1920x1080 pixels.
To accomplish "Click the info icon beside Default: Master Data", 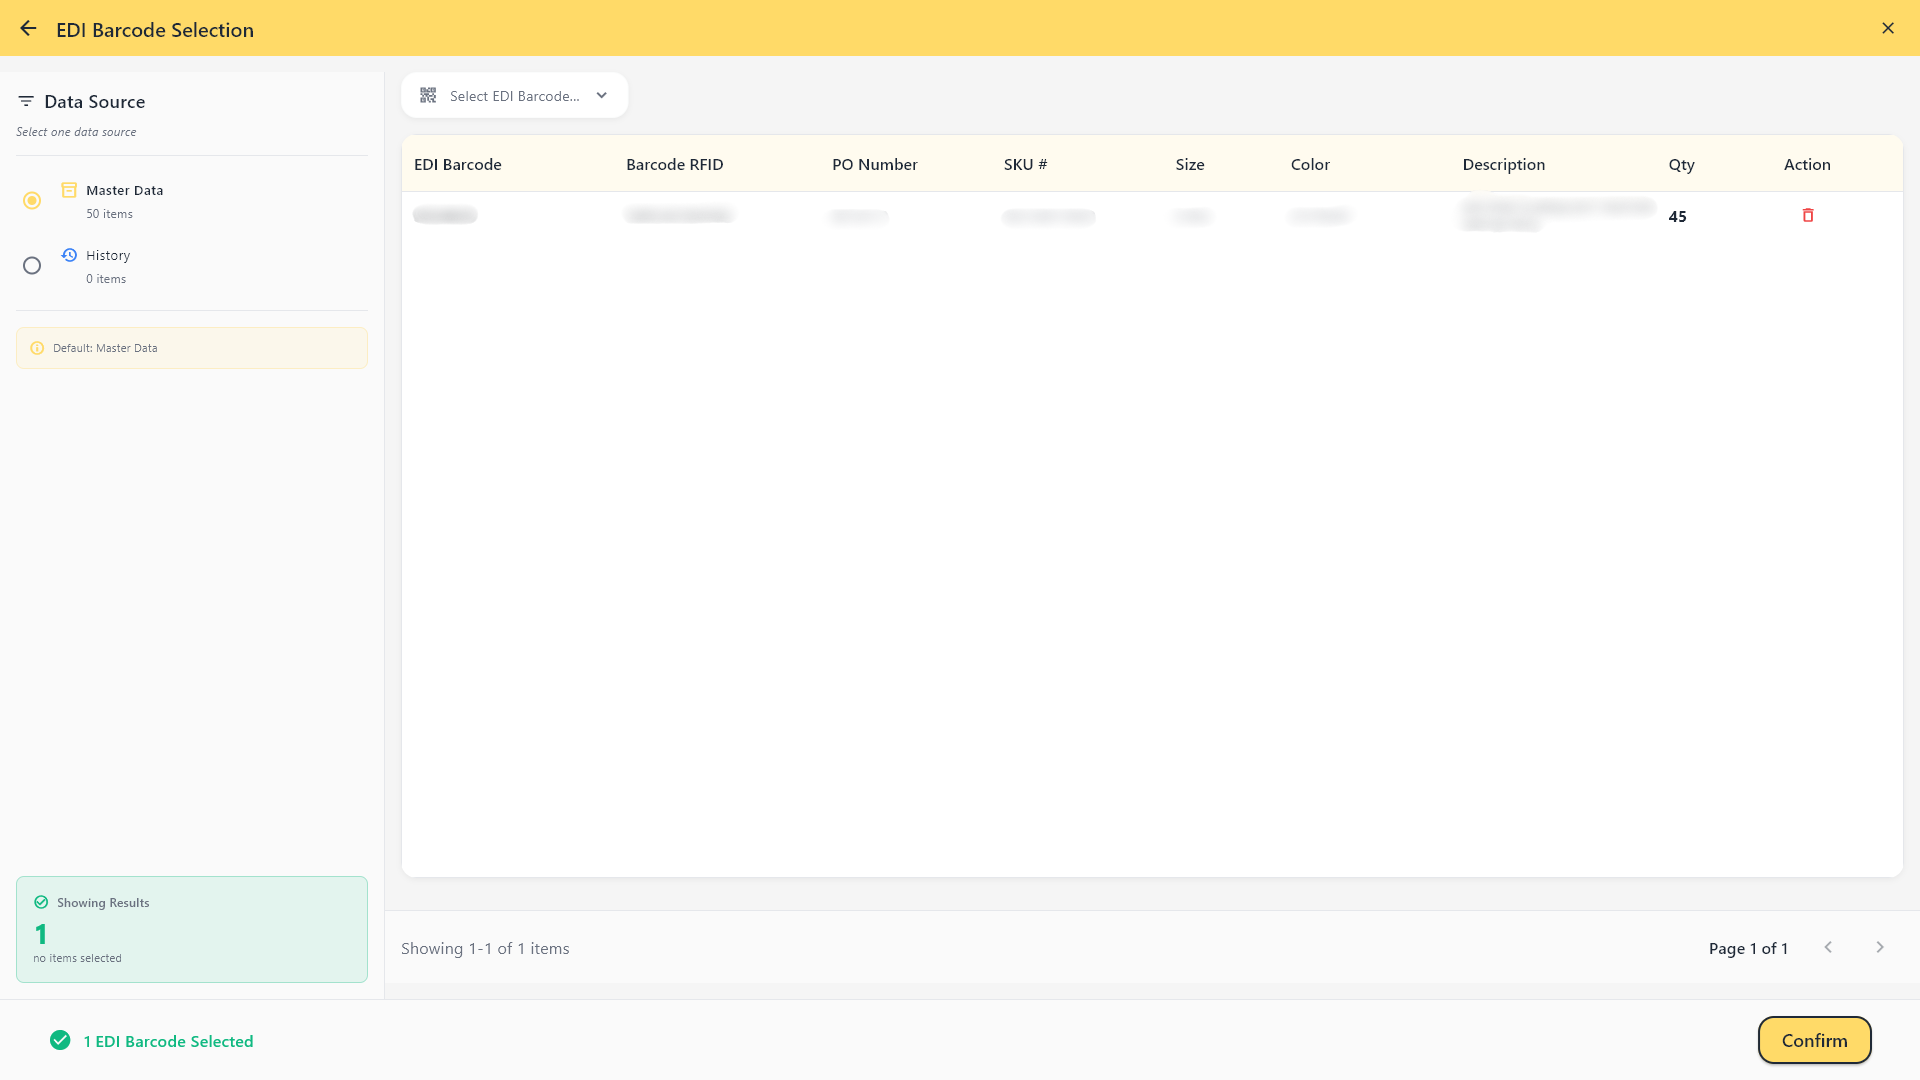I will (37, 348).
